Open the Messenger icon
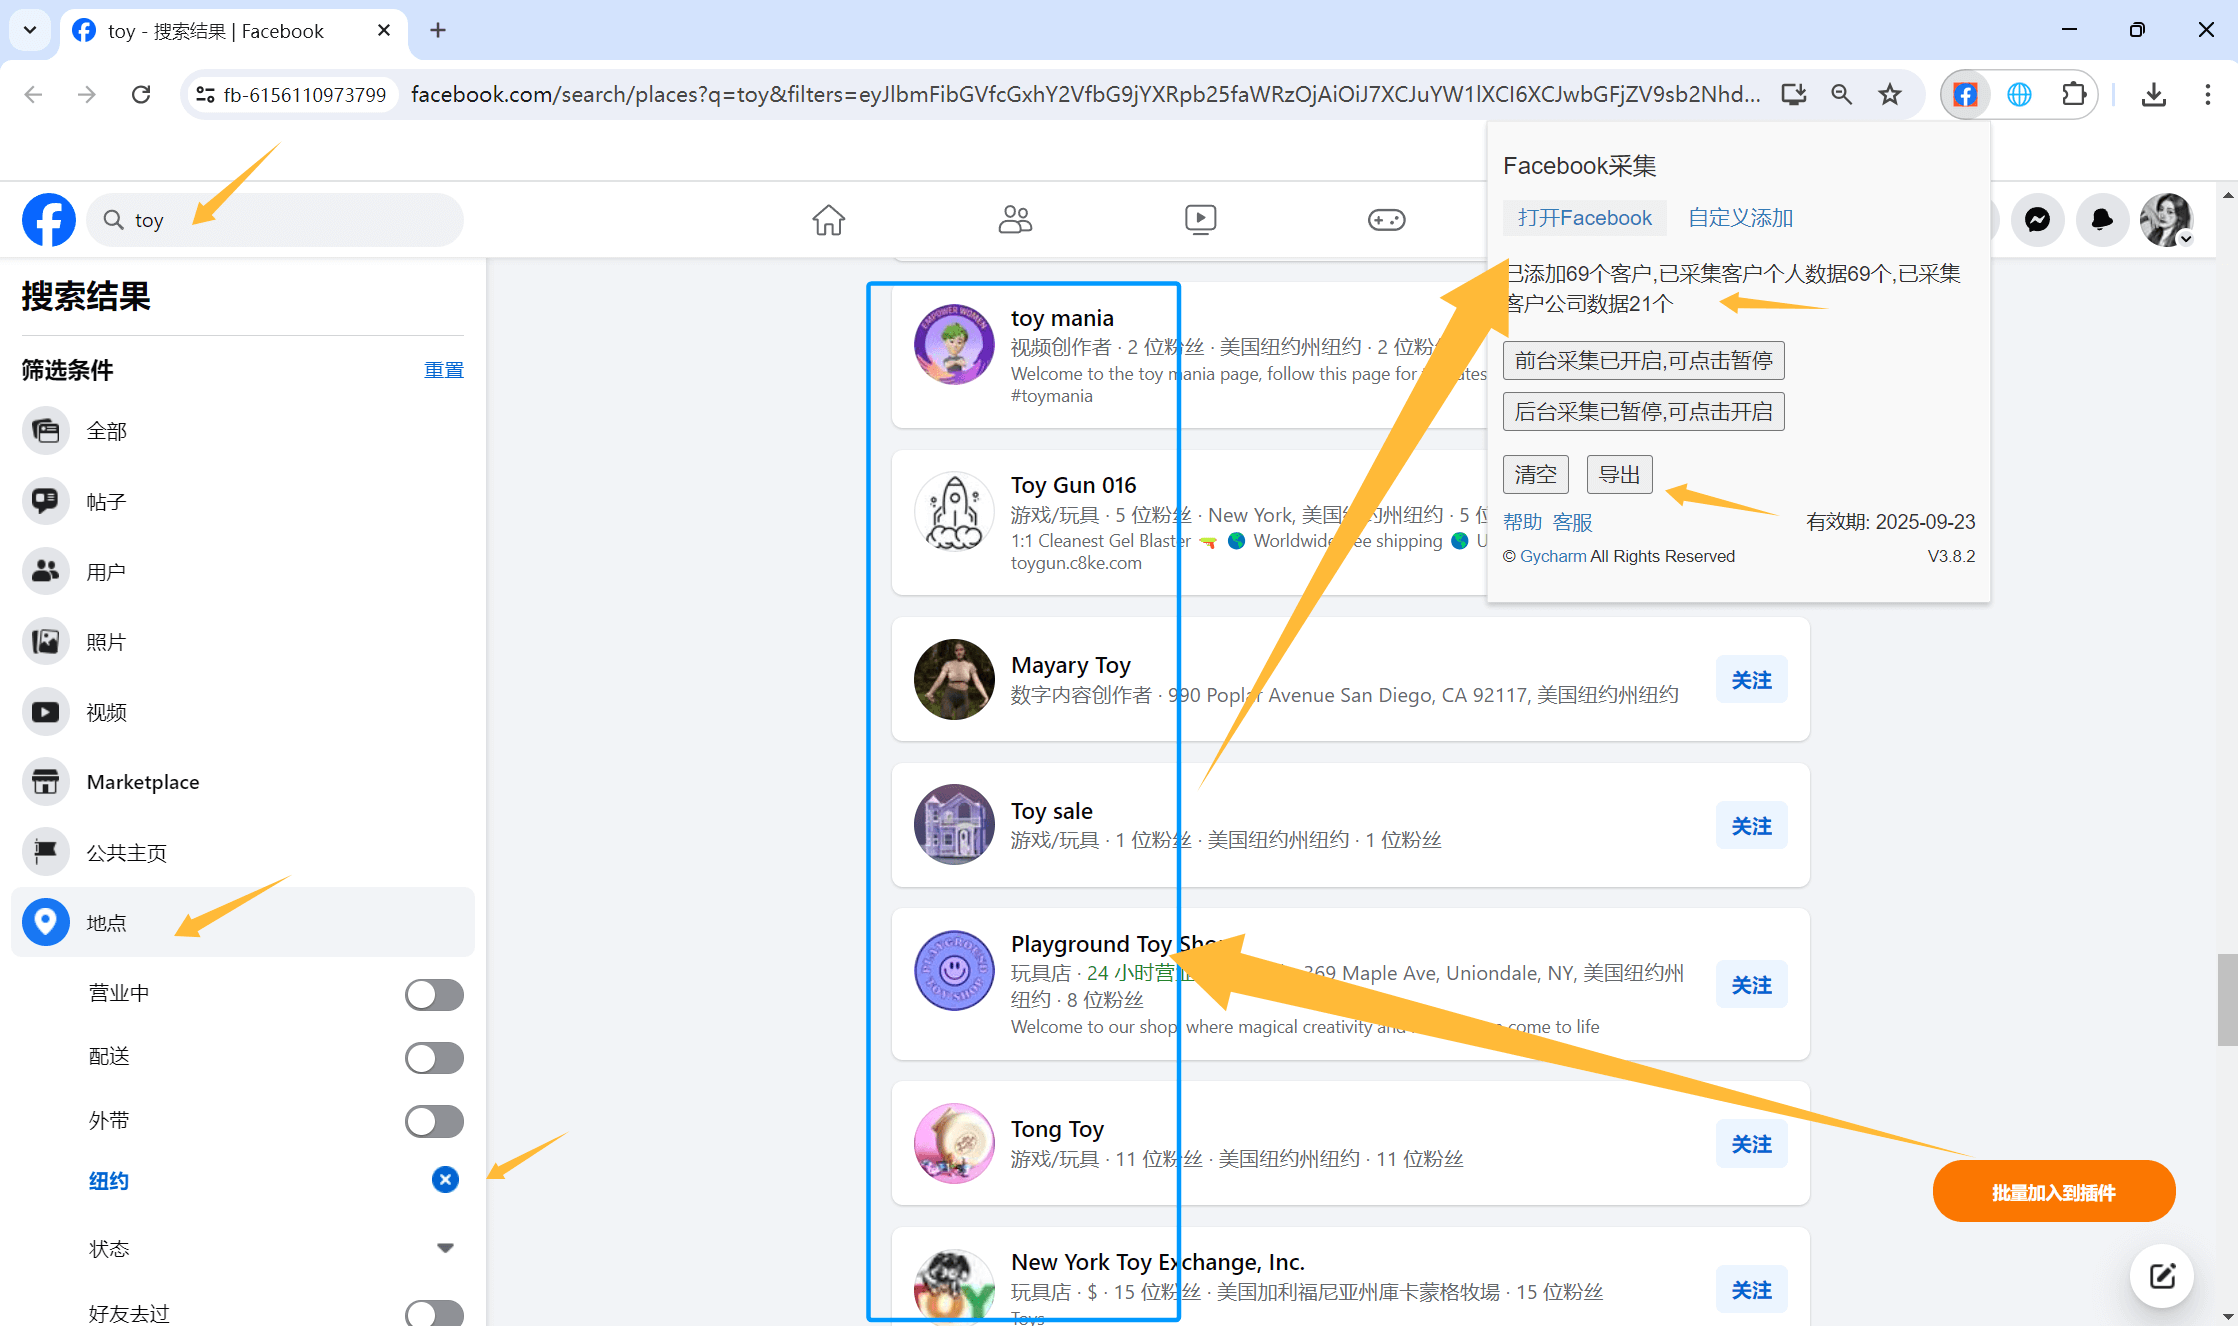 pyautogui.click(x=2037, y=219)
